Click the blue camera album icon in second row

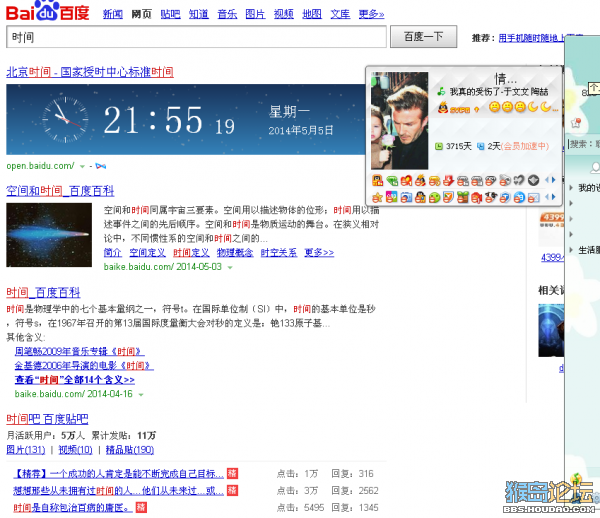[406, 197]
